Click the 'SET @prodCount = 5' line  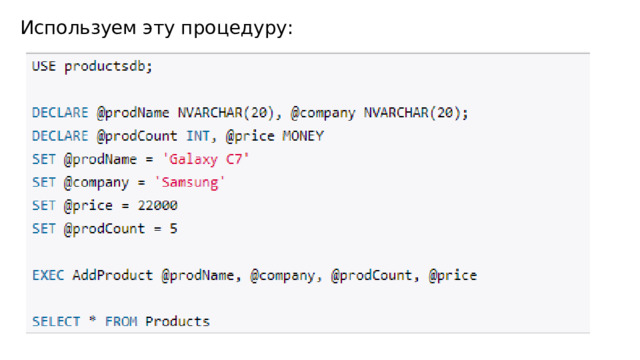pyautogui.click(x=105, y=229)
